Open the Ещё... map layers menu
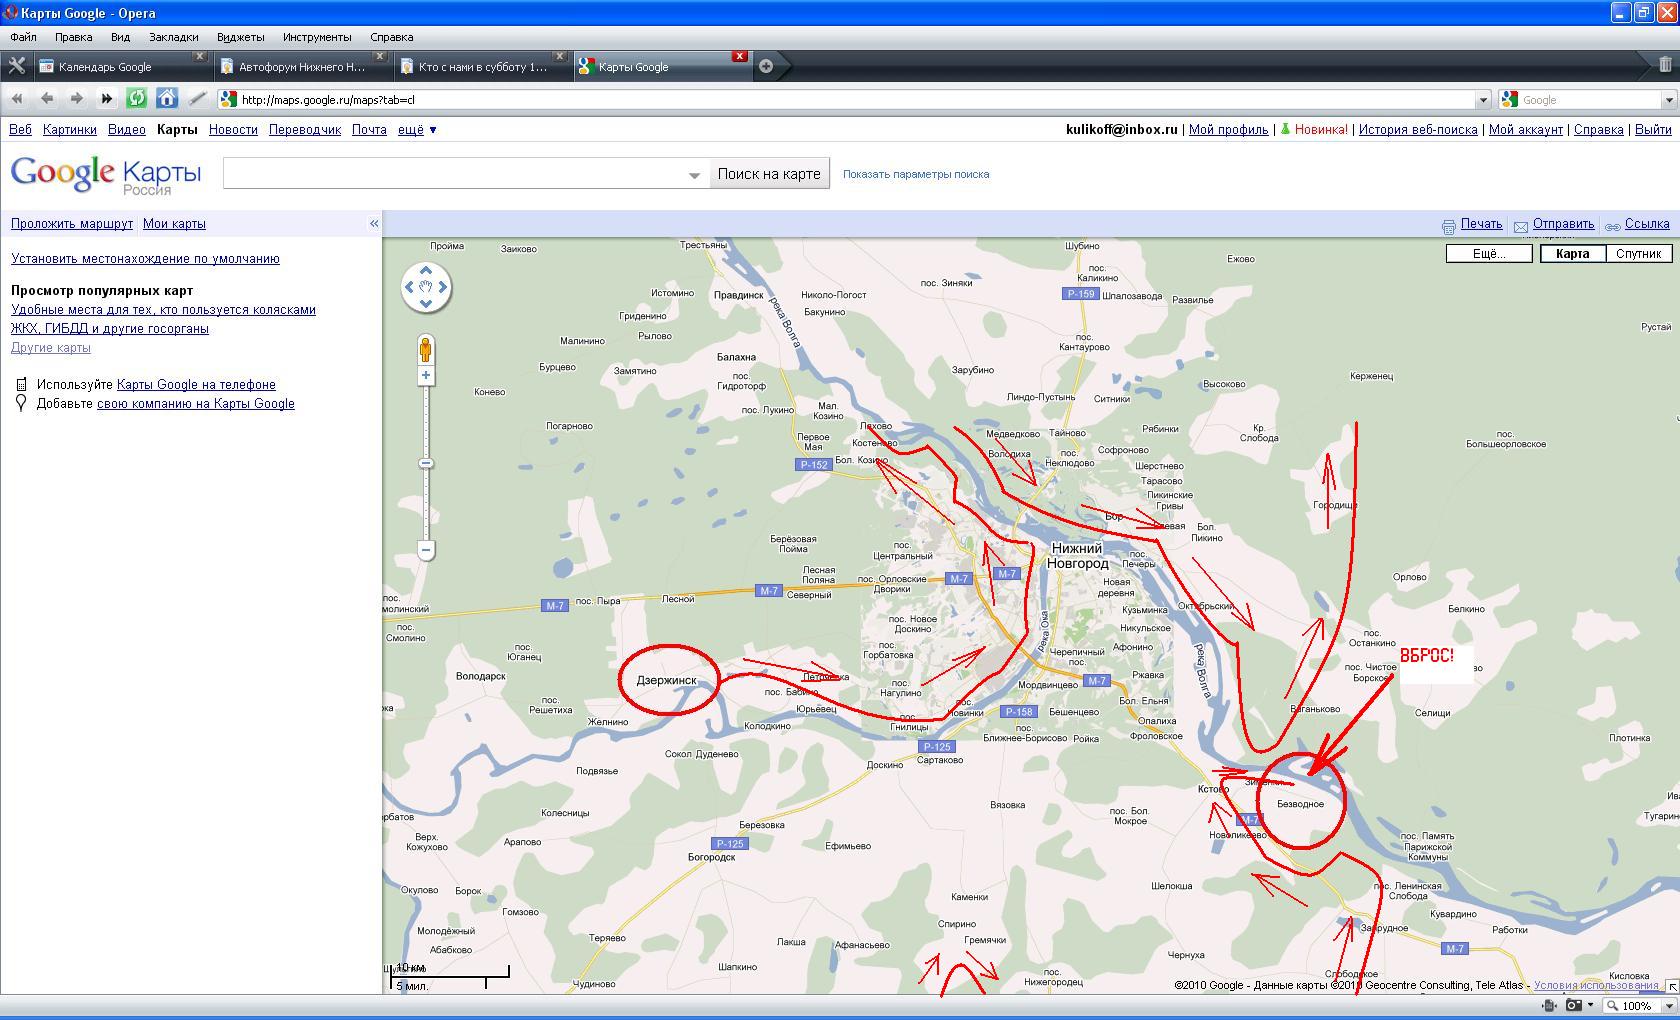Viewport: 1680px width, 1020px height. click(x=1489, y=254)
